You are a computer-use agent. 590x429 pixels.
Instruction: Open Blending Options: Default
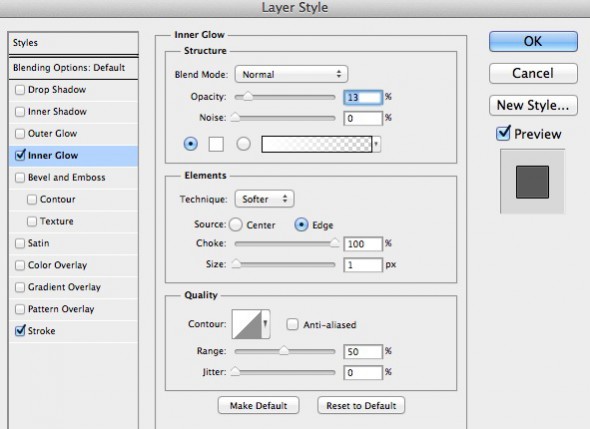coord(73,68)
